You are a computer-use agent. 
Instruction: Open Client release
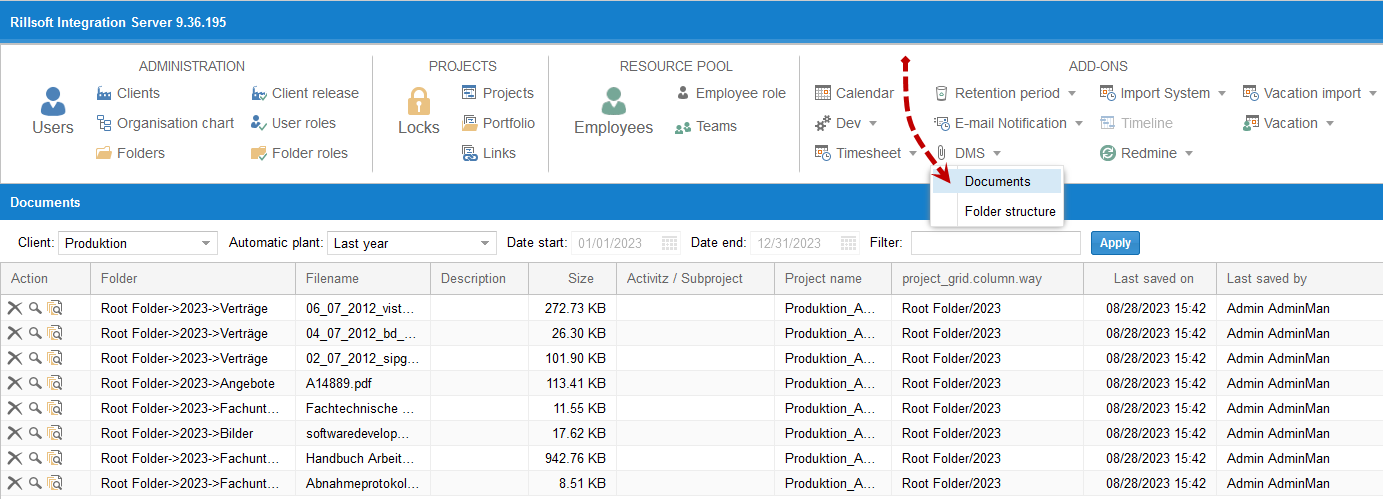(305, 93)
